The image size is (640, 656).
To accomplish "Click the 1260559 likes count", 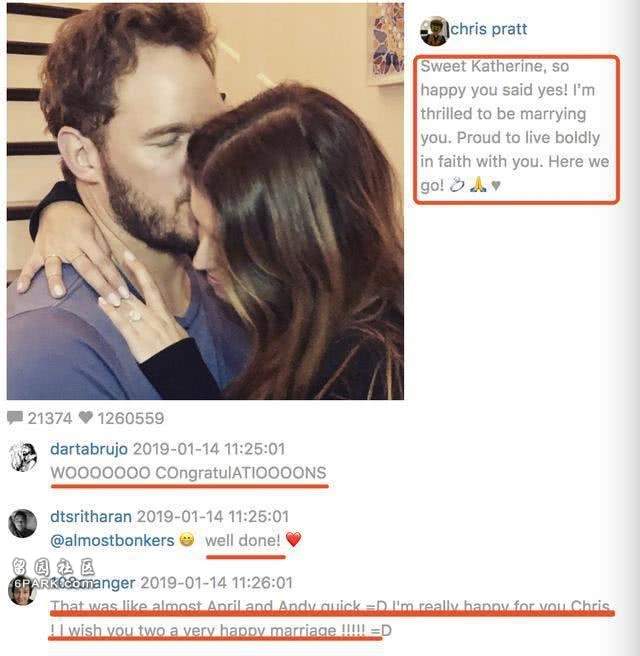I will point(131,418).
